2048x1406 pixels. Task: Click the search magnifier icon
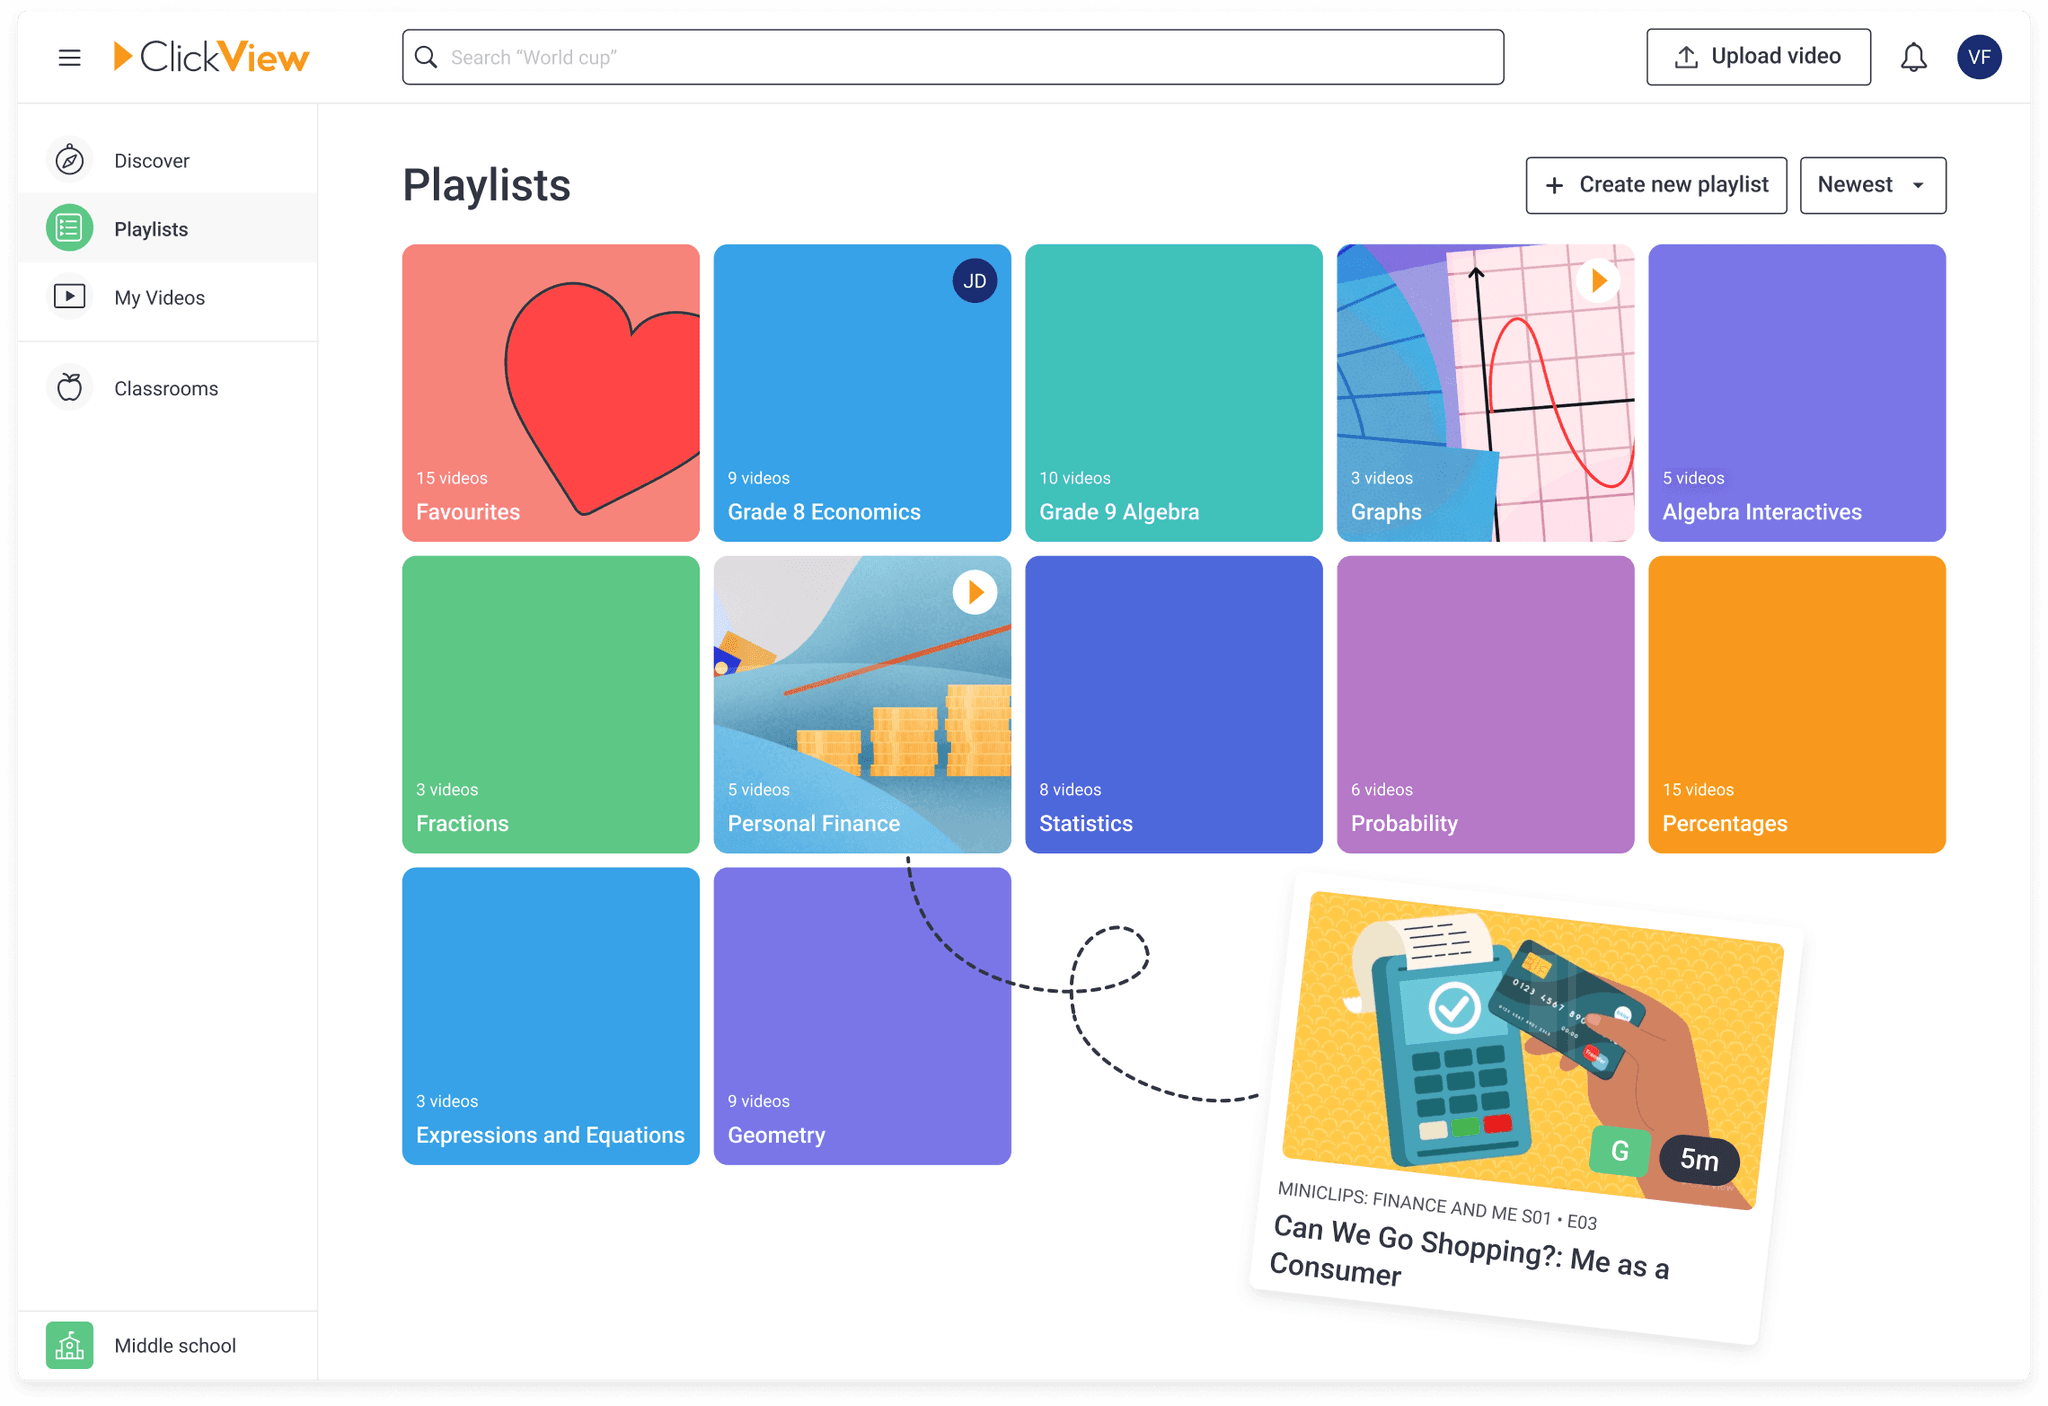(427, 57)
